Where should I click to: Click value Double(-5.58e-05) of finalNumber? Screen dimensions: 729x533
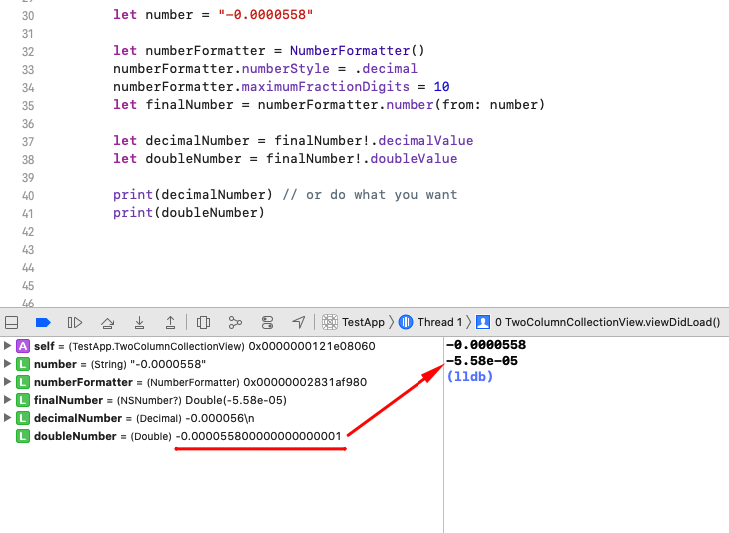click(236, 400)
